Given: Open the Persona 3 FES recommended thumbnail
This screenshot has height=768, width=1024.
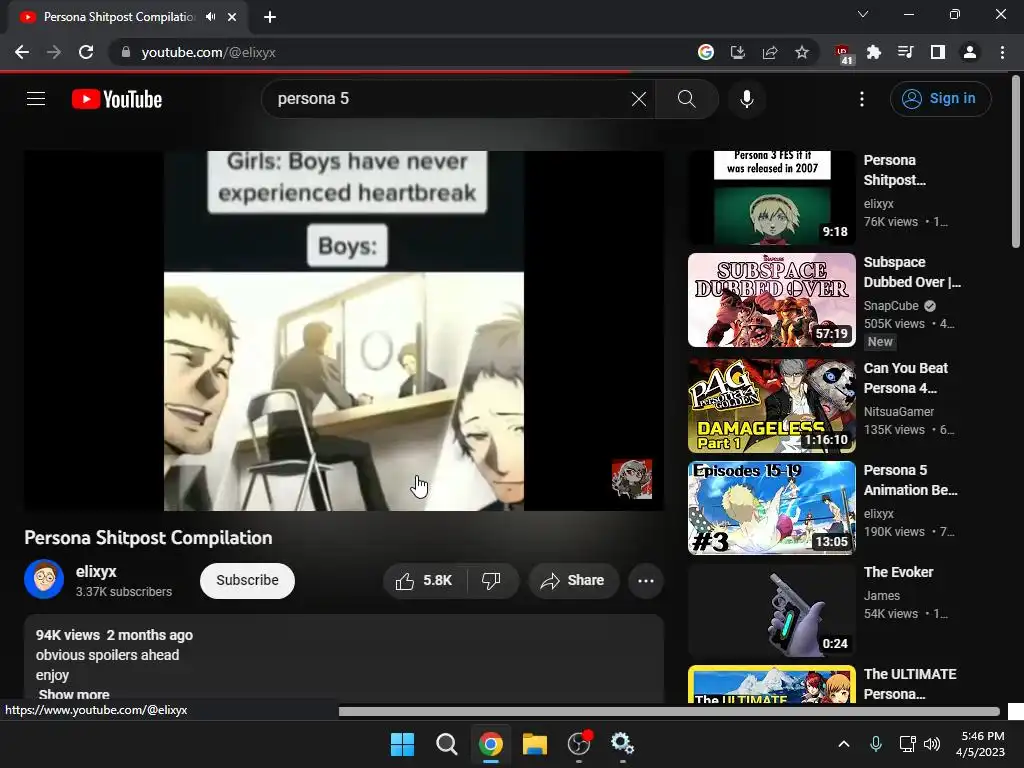Looking at the screenshot, I should (x=771, y=198).
